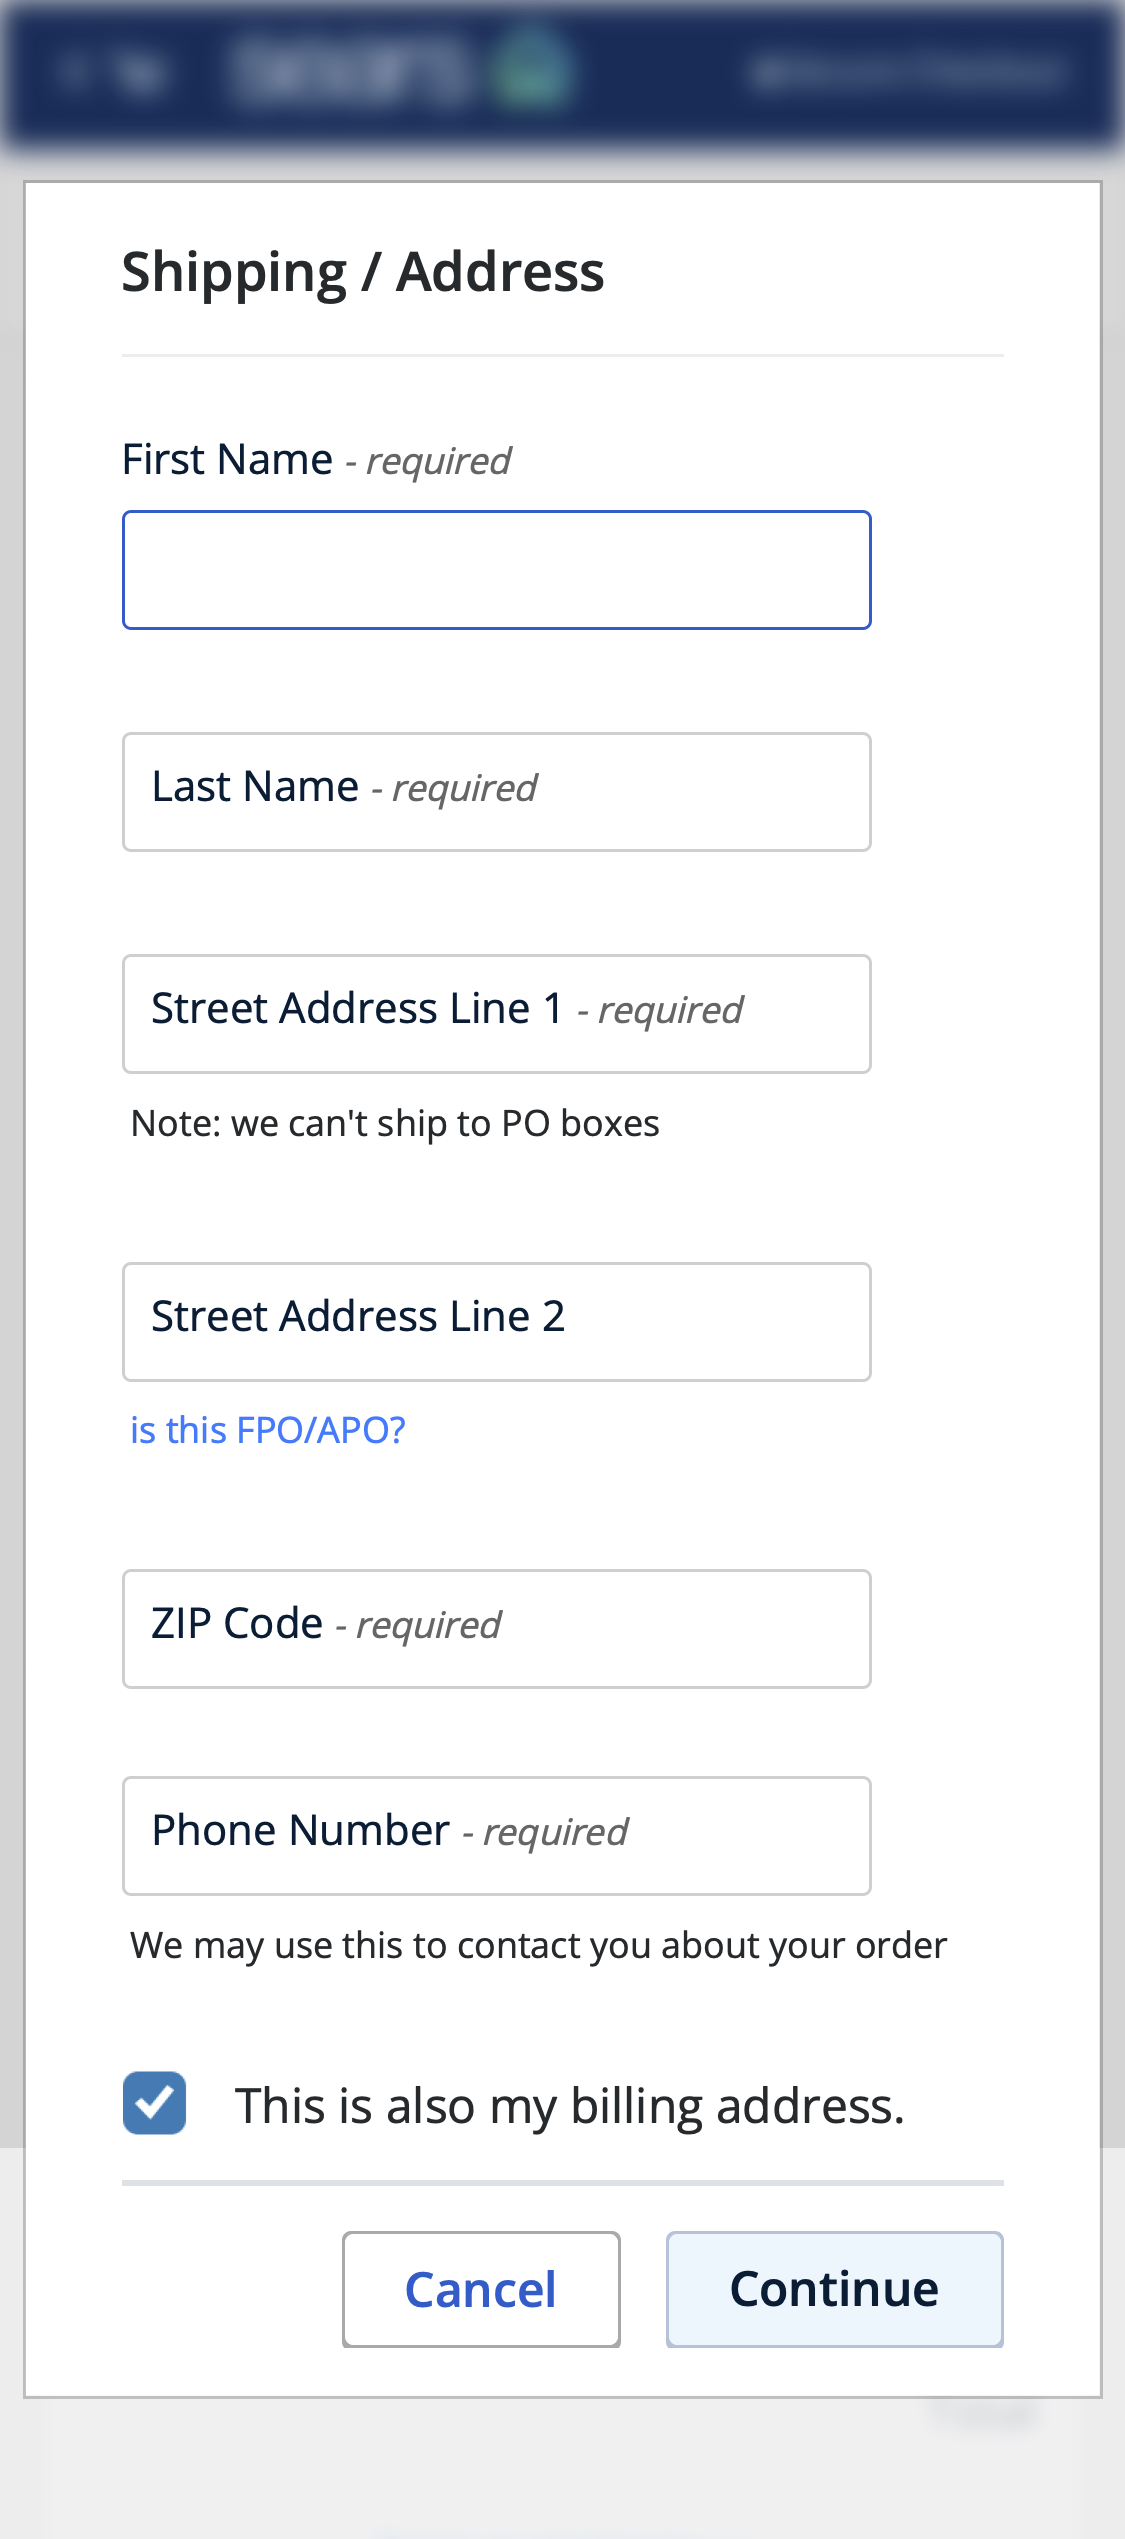Tick the billing address checkbox
Viewport: 1125px width, 2539px height.
pyautogui.click(x=155, y=2103)
